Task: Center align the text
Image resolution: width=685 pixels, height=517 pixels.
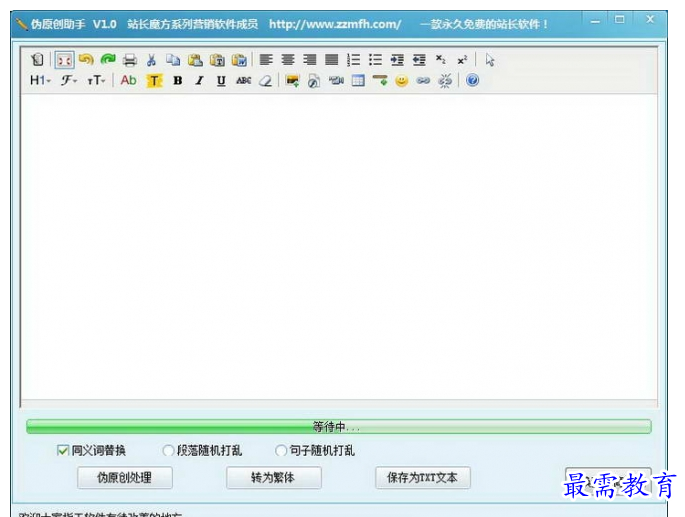Action: click(288, 59)
